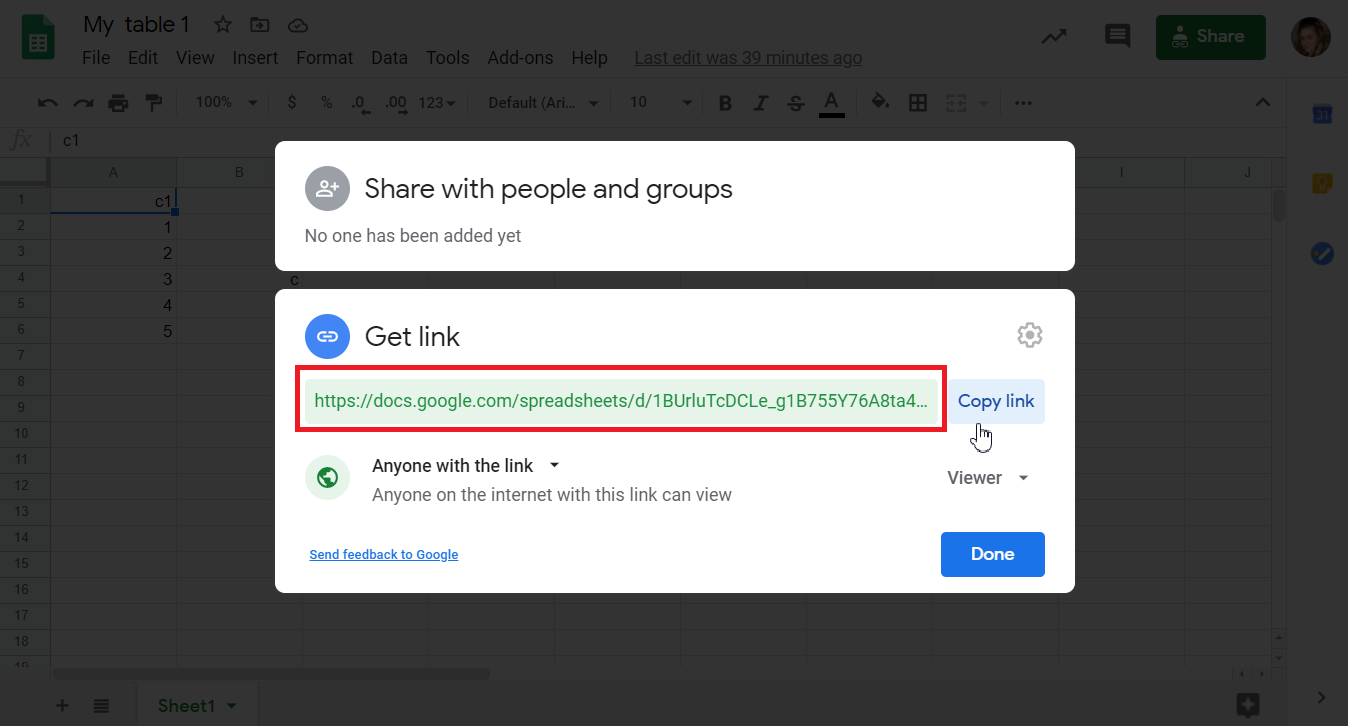Viewport: 1348px width, 726px height.
Task: Open the fill color paint bucket
Action: [880, 102]
